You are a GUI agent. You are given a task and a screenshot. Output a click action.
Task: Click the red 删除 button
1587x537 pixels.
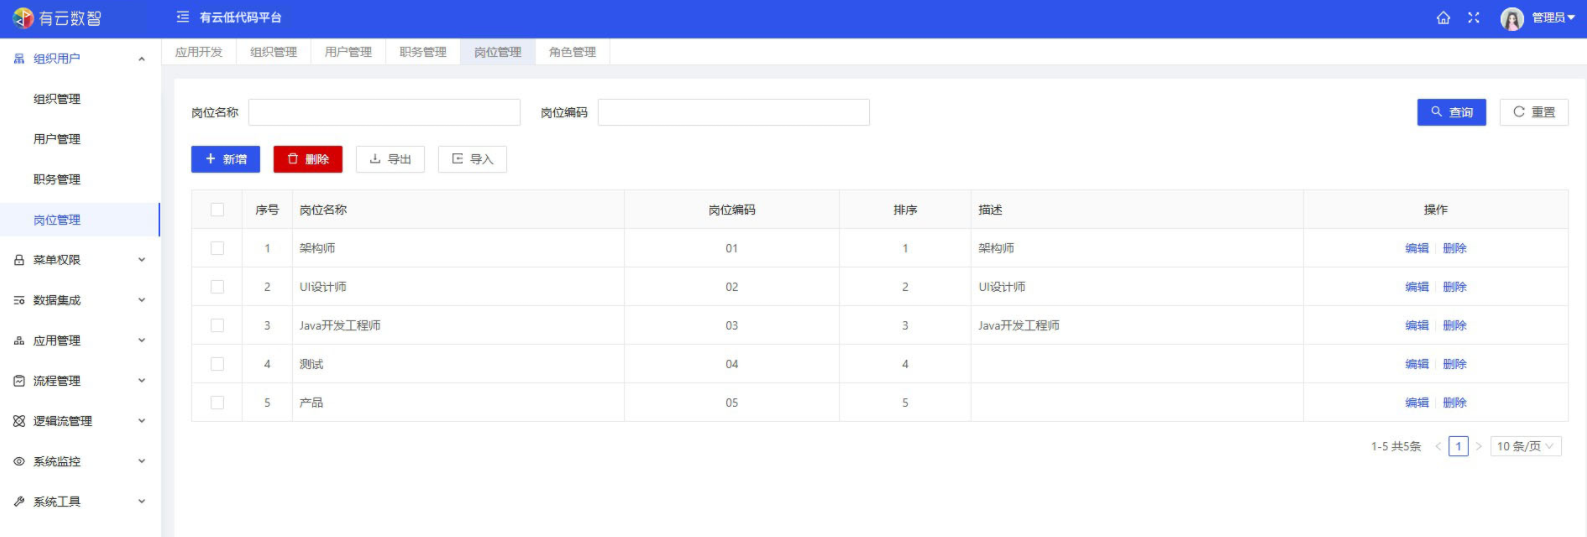coord(308,159)
